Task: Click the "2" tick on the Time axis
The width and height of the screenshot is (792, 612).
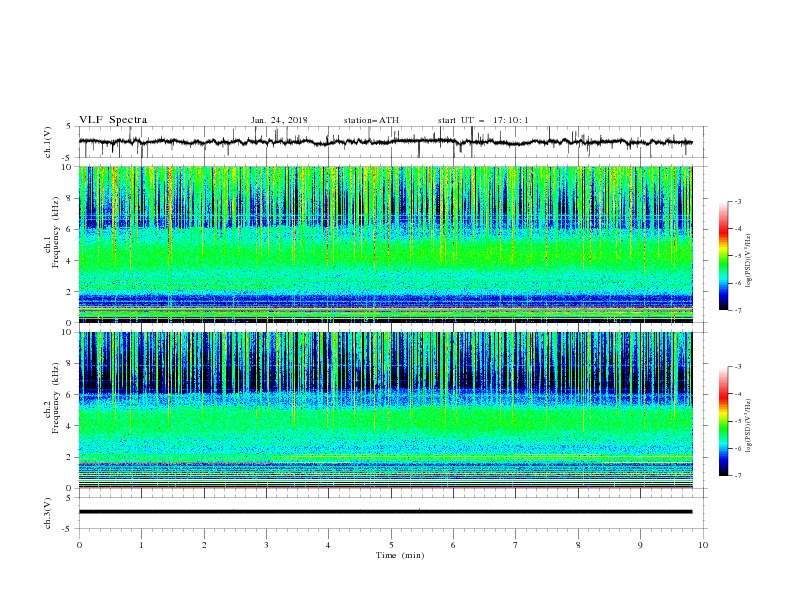Action: 204,545
